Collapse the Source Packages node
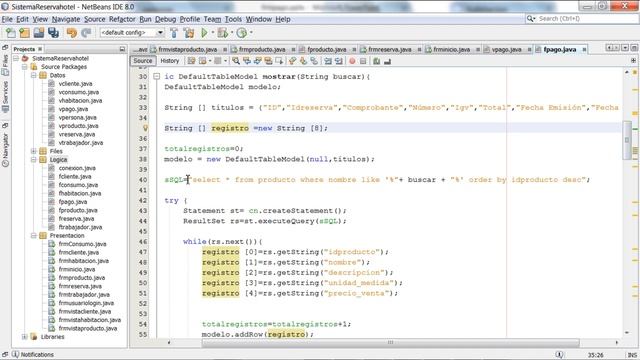 [24, 67]
